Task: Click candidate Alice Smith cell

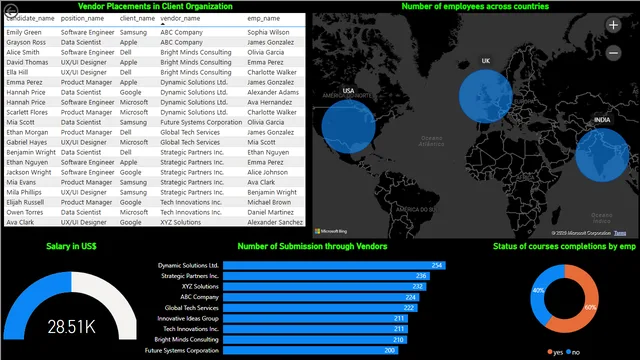Action: (23, 52)
